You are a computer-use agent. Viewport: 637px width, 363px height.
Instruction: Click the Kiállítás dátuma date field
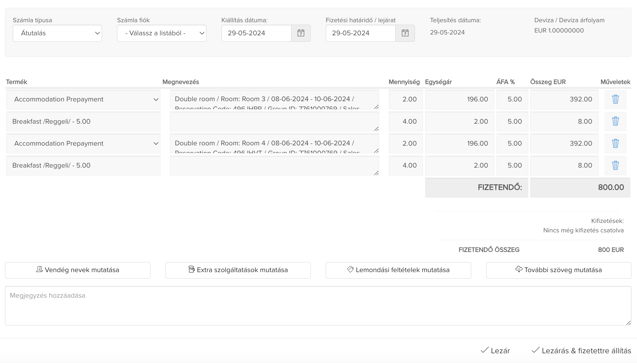[x=256, y=33]
